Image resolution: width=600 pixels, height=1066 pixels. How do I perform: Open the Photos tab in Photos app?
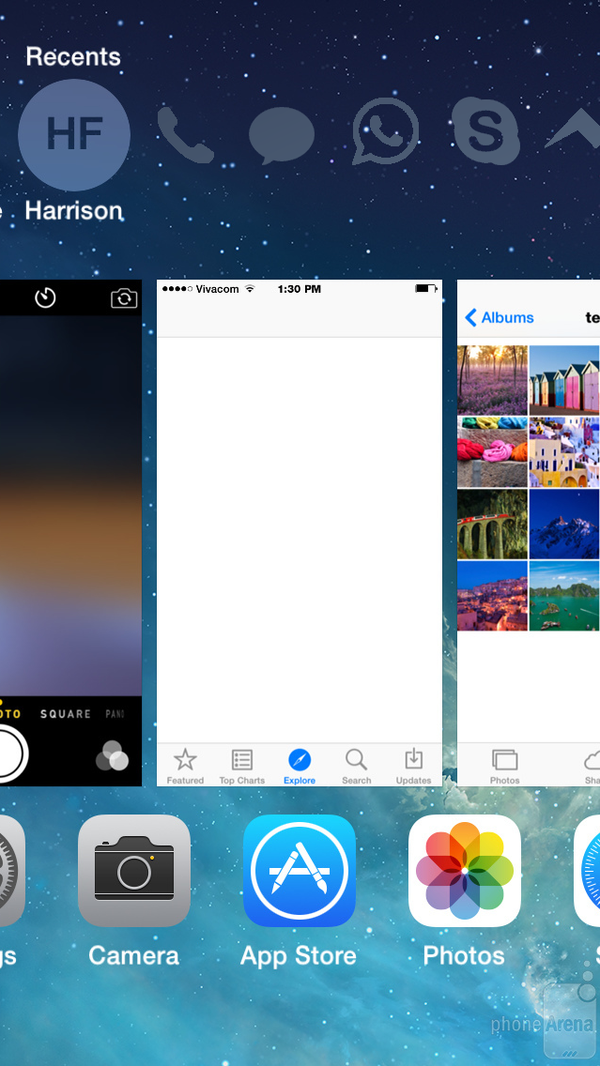click(504, 767)
